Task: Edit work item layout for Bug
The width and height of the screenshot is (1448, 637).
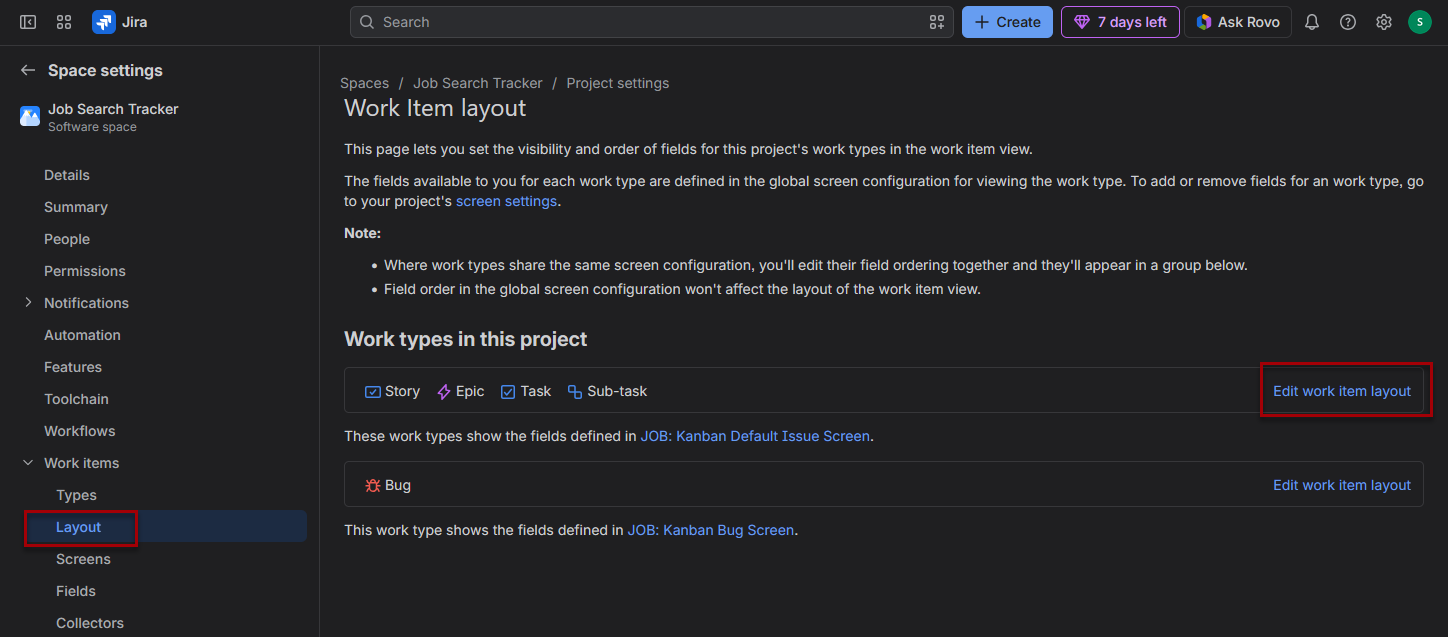Action: pos(1342,485)
